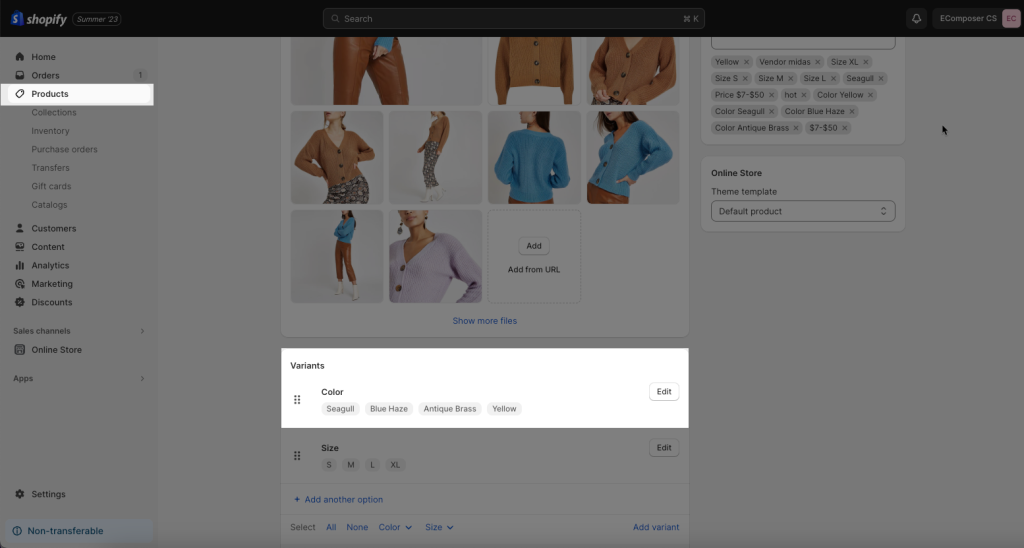Image resolution: width=1024 pixels, height=548 pixels.
Task: Click Add from URL
Action: [534, 270]
